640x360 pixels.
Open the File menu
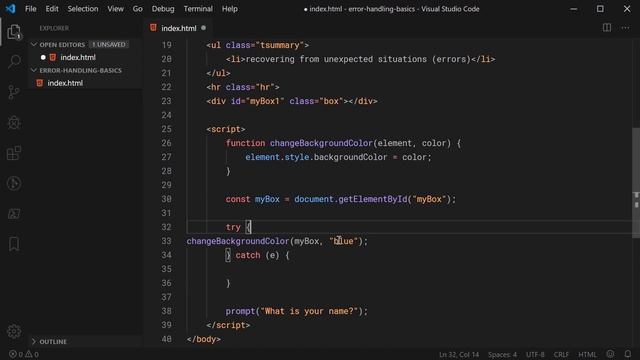(31, 9)
